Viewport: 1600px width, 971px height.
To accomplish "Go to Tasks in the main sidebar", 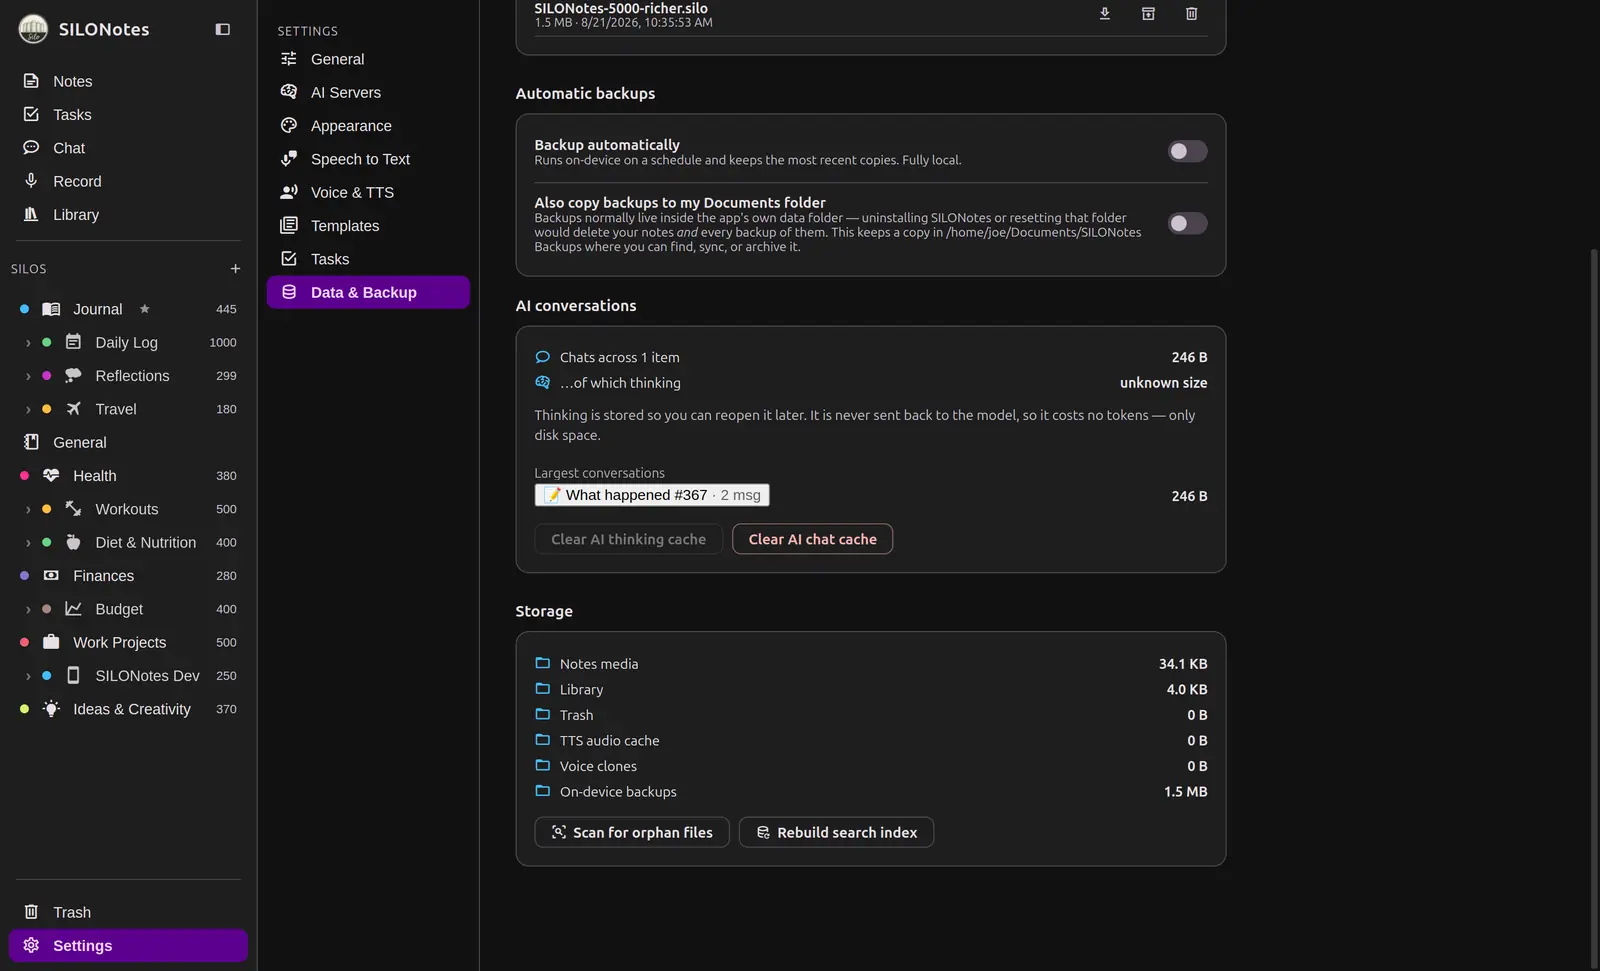I will (x=128, y=115).
